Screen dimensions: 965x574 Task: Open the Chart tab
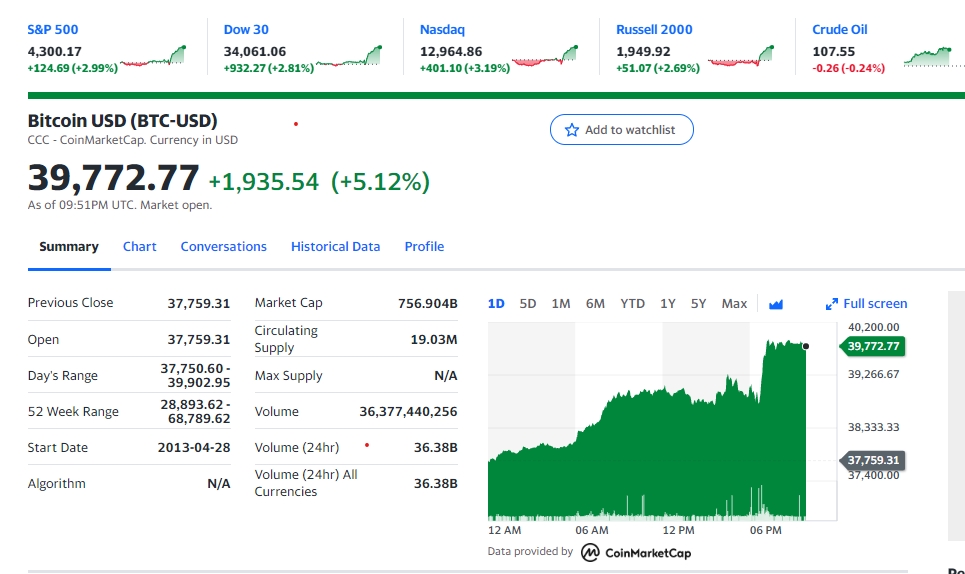(139, 247)
